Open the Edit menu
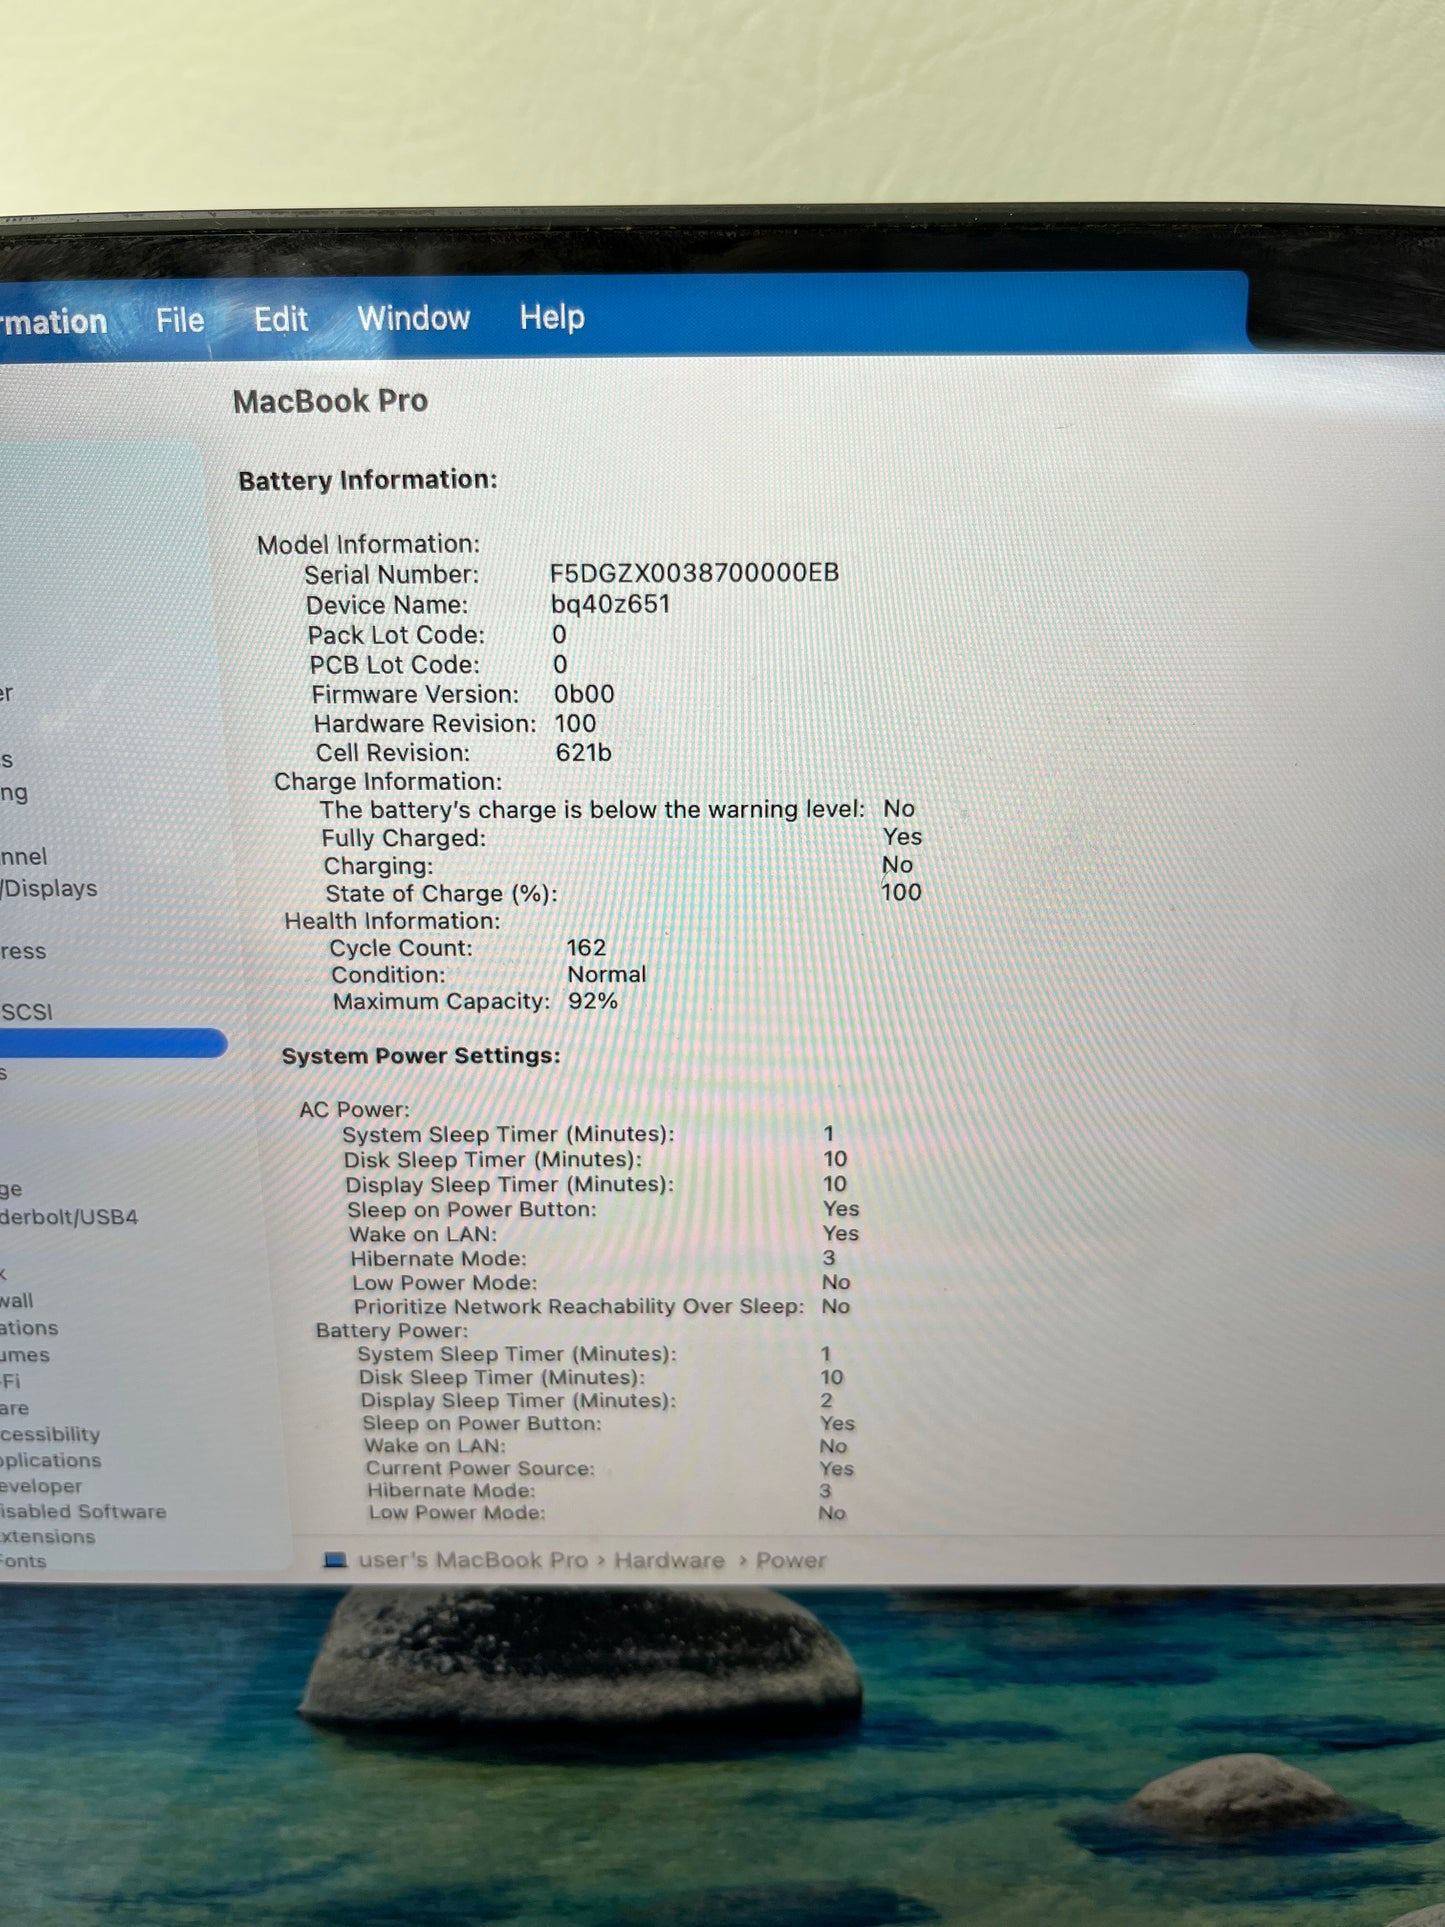Viewport: 1445px width, 1927px height. pyautogui.click(x=281, y=319)
